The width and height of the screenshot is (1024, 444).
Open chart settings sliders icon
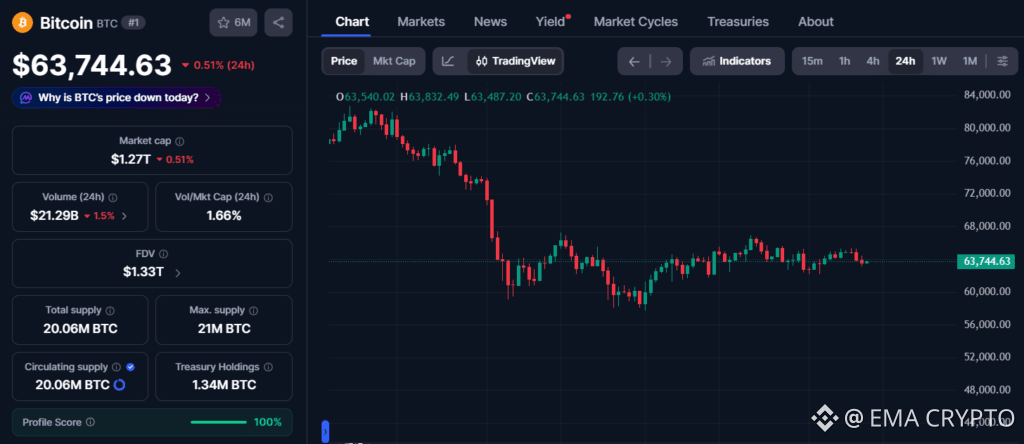point(1002,61)
